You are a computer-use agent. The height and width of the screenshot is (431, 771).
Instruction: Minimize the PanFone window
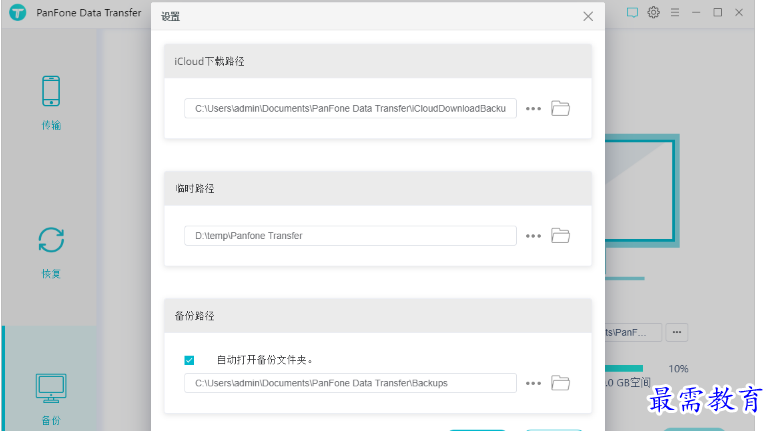(696, 12)
